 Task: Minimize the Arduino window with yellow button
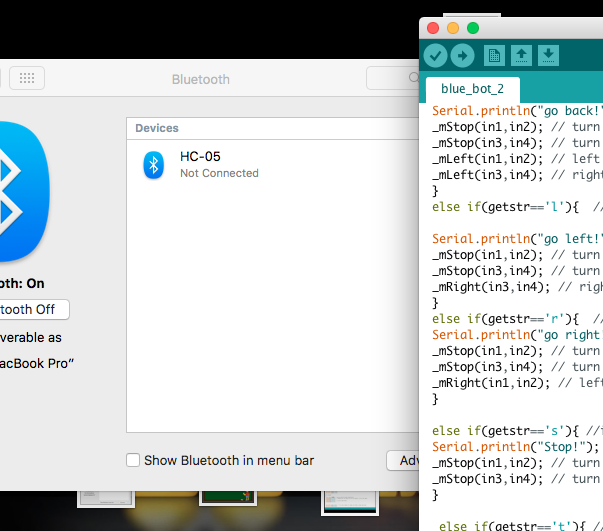pyautogui.click(x=453, y=28)
